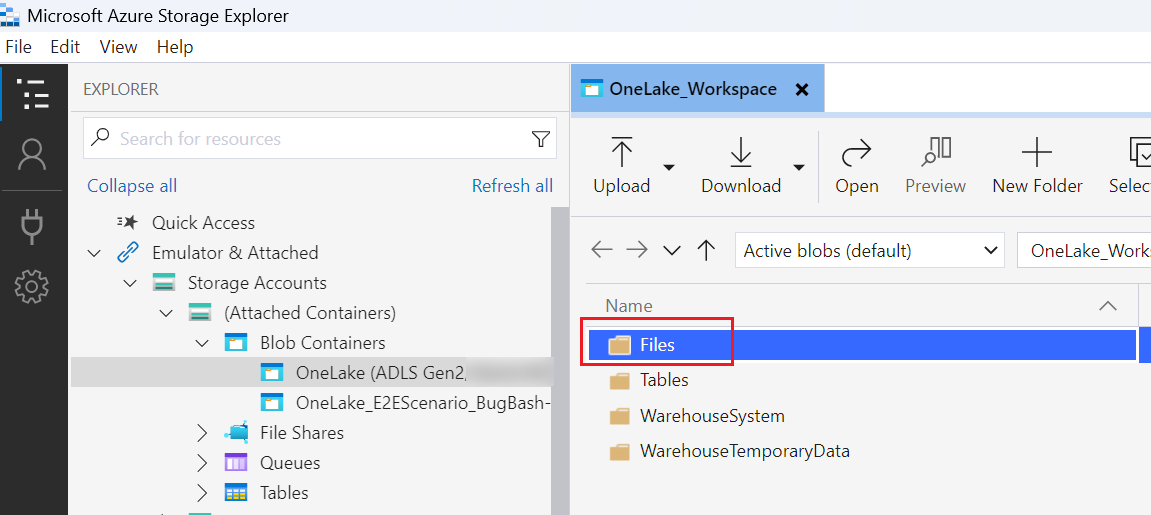Click the Quick Access star icon

128,222
